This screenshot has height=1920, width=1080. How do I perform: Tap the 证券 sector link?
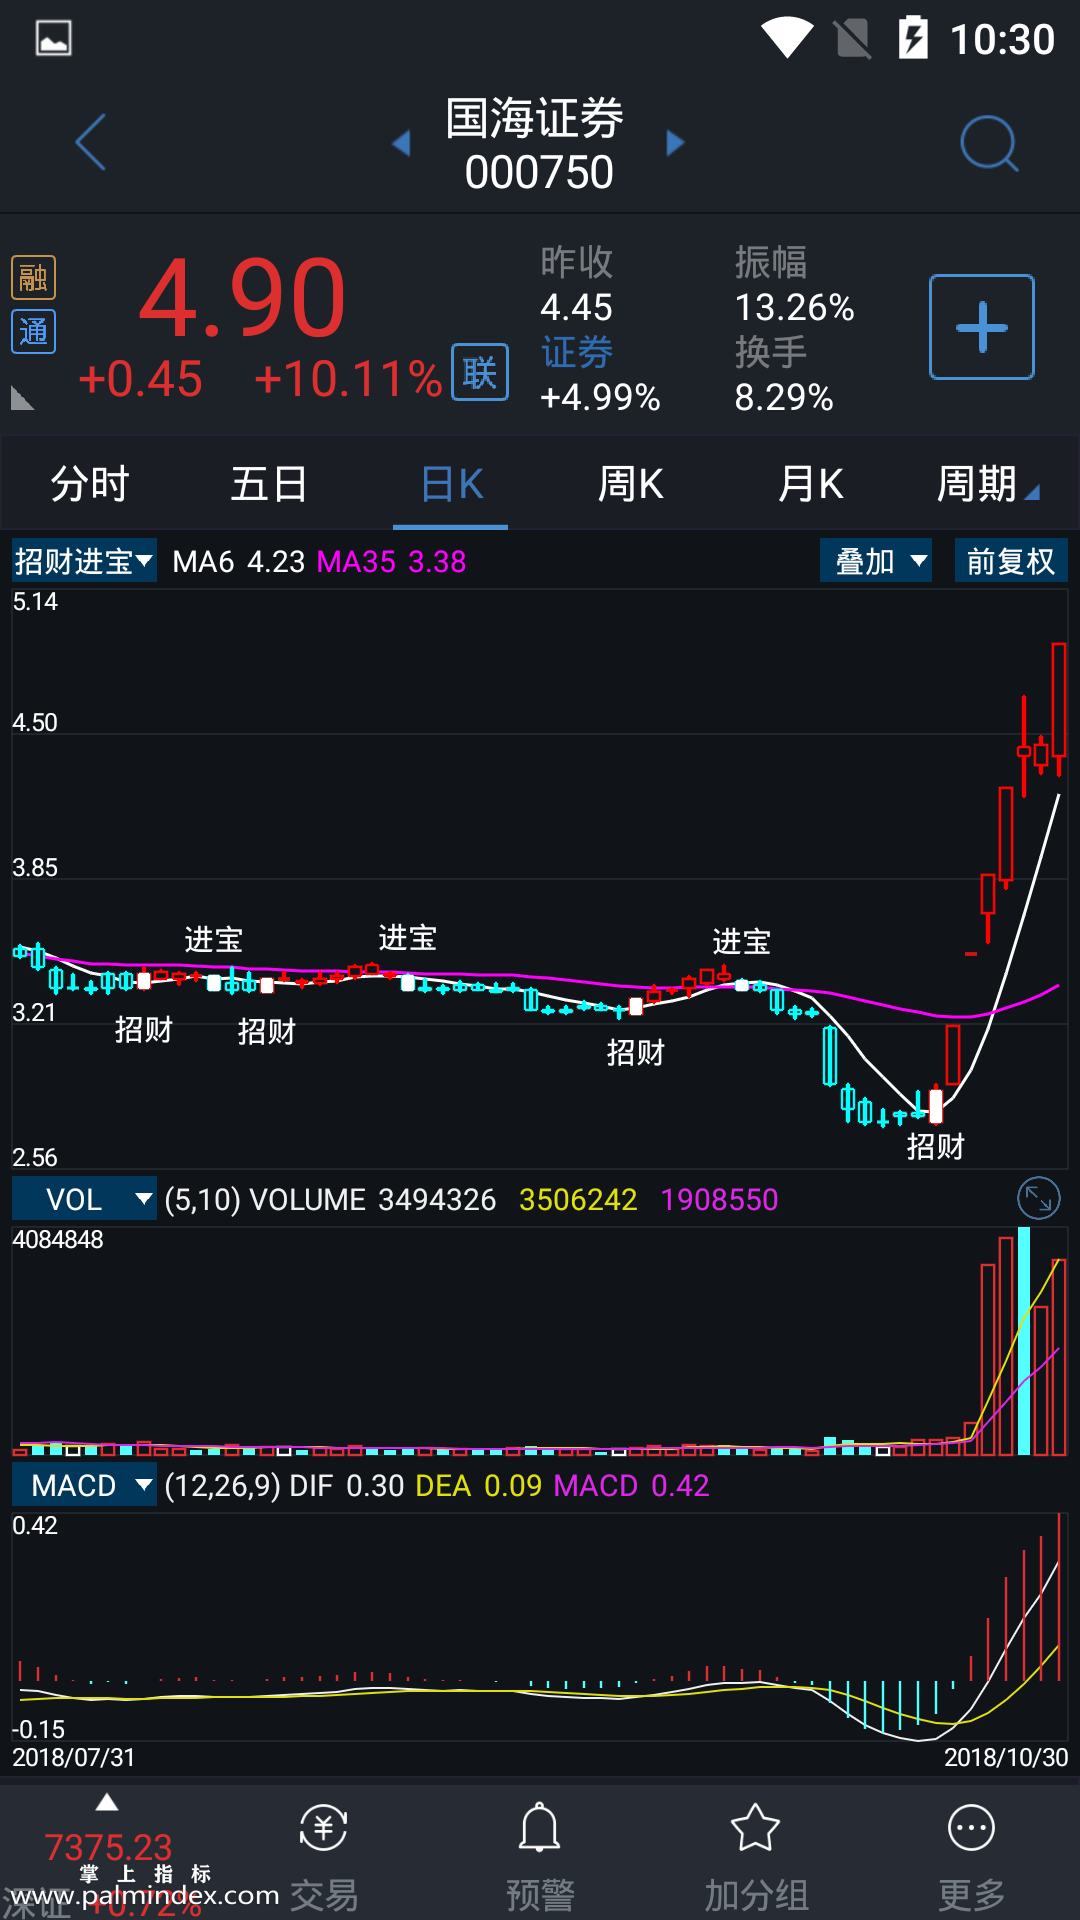(x=577, y=352)
